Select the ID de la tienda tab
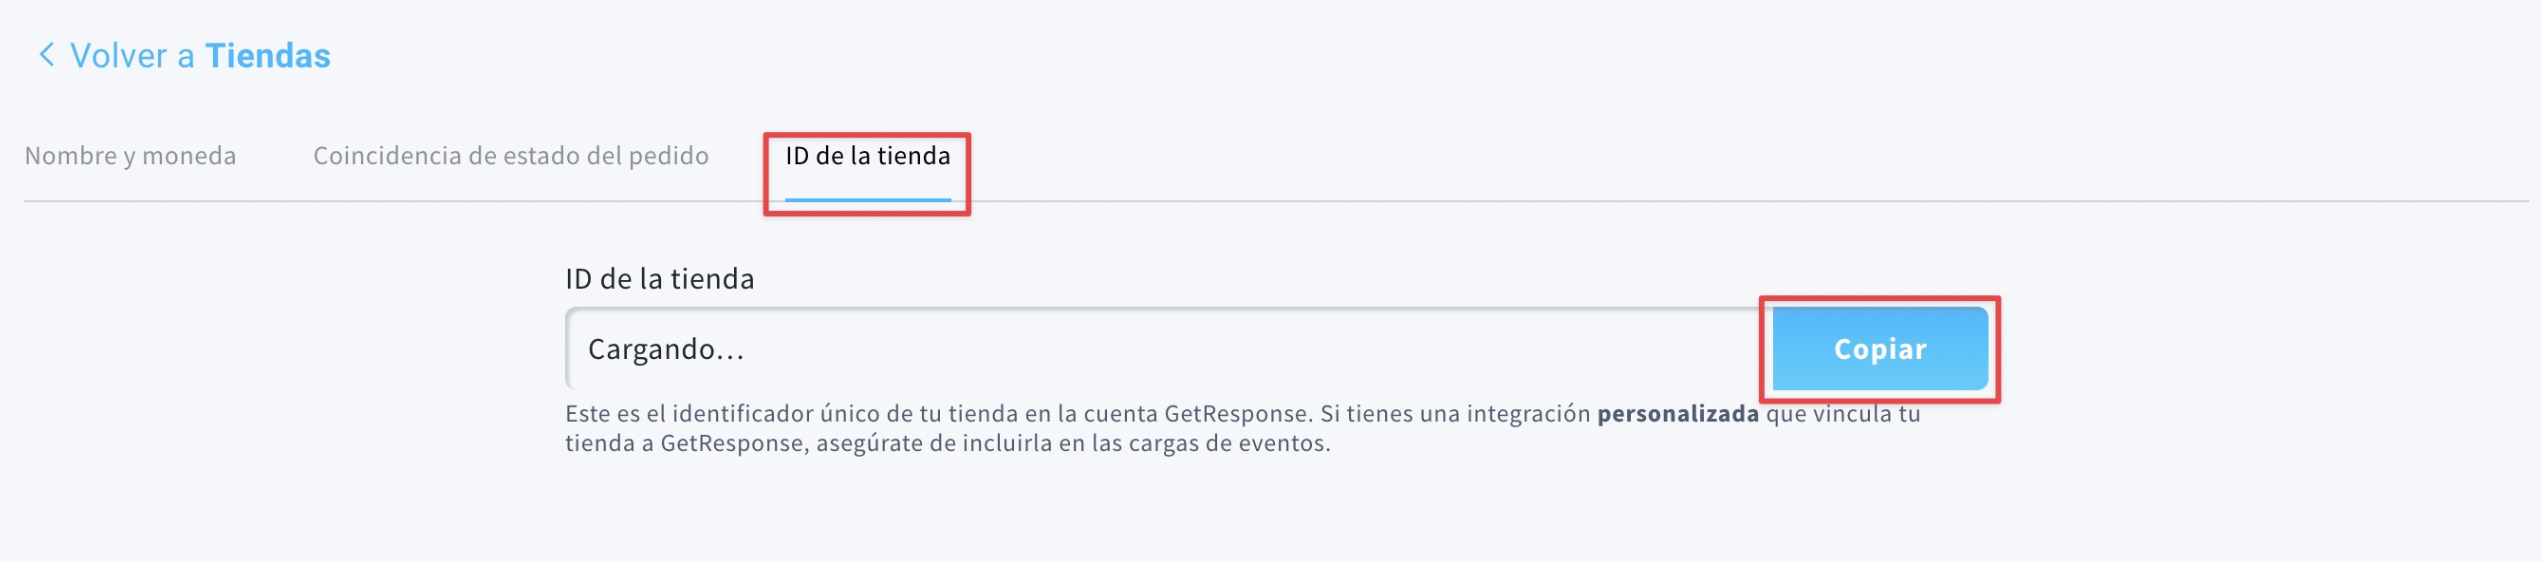 click(867, 156)
